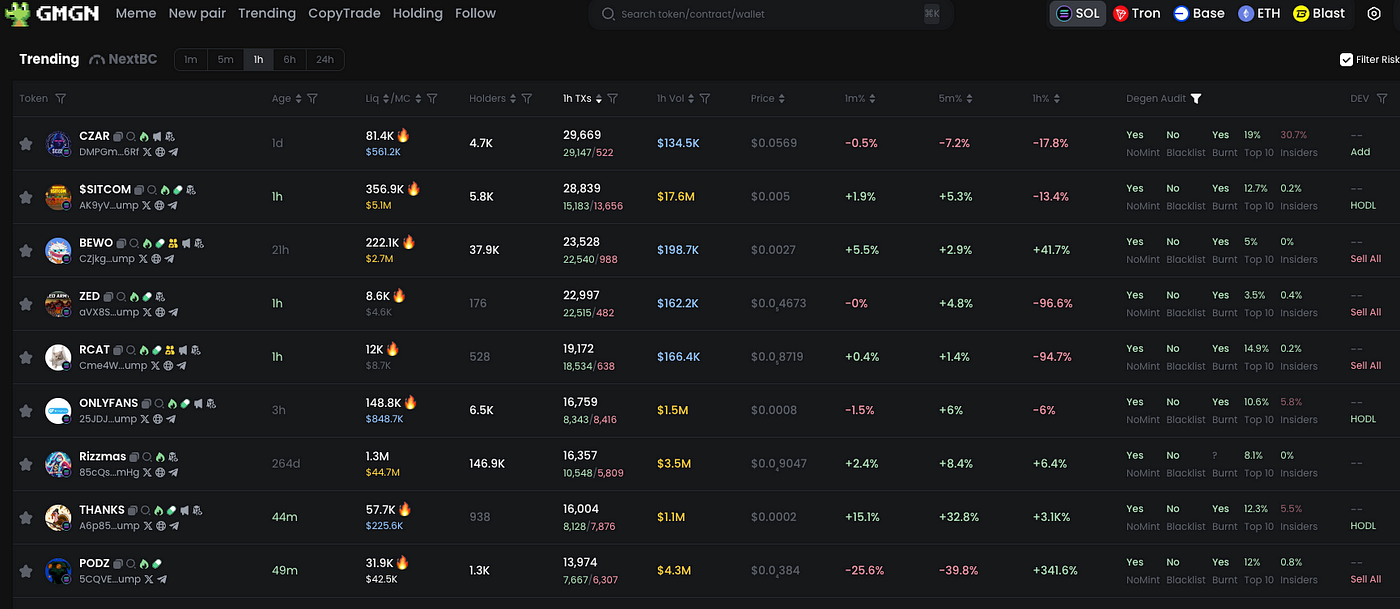1400x609 pixels.
Task: Open the CopyTrade page
Action: click(344, 13)
